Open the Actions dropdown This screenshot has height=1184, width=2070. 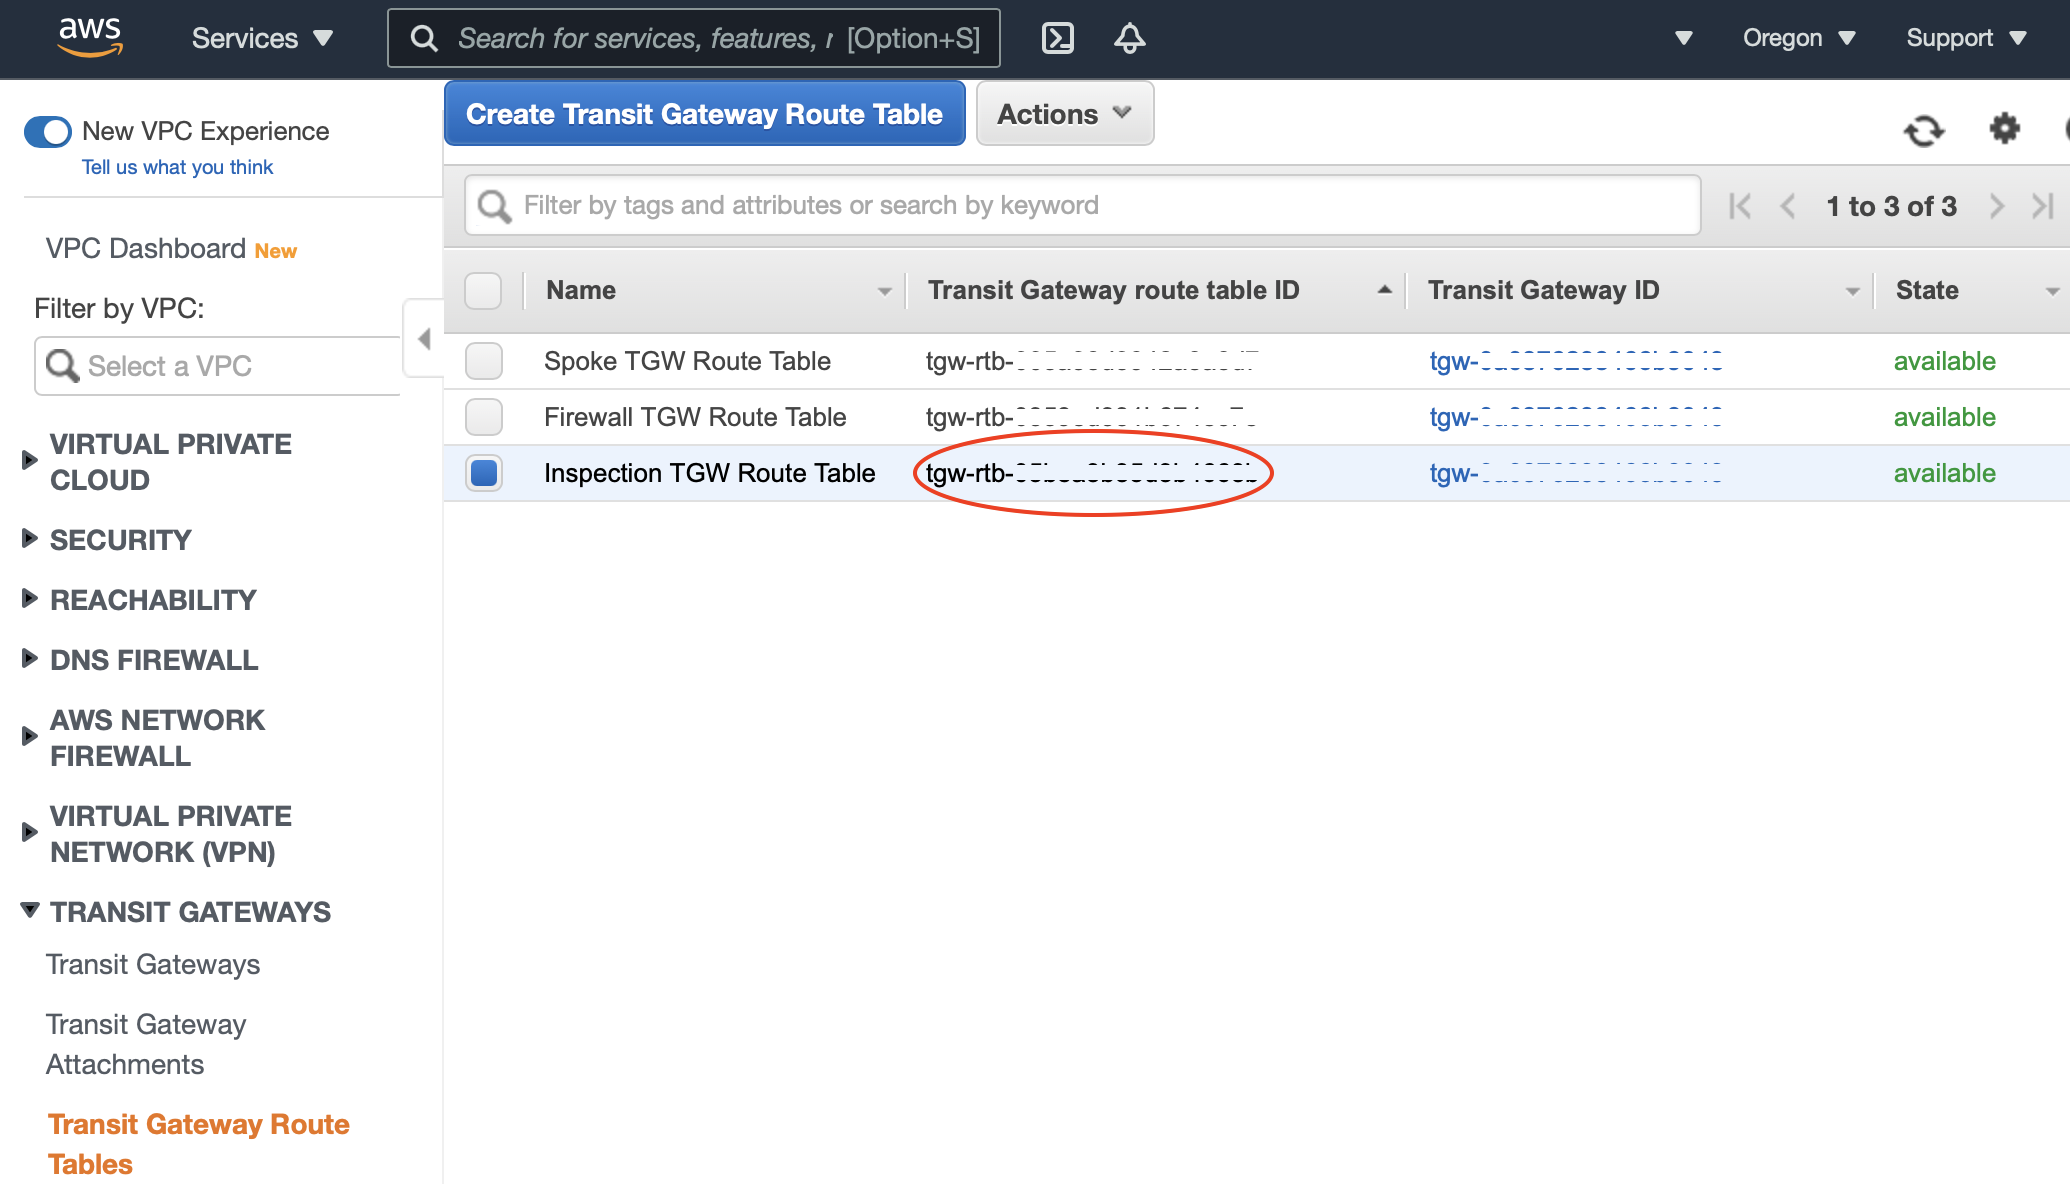tap(1064, 114)
